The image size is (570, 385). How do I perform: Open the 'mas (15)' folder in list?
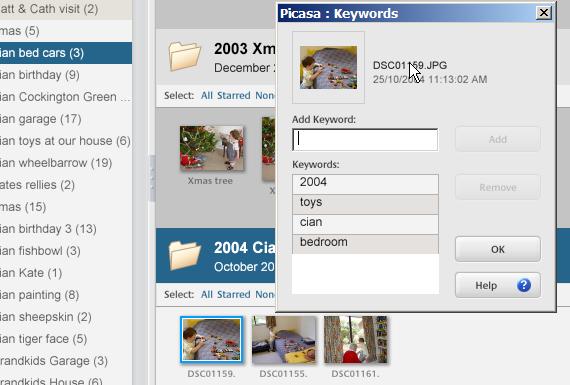tap(66, 207)
